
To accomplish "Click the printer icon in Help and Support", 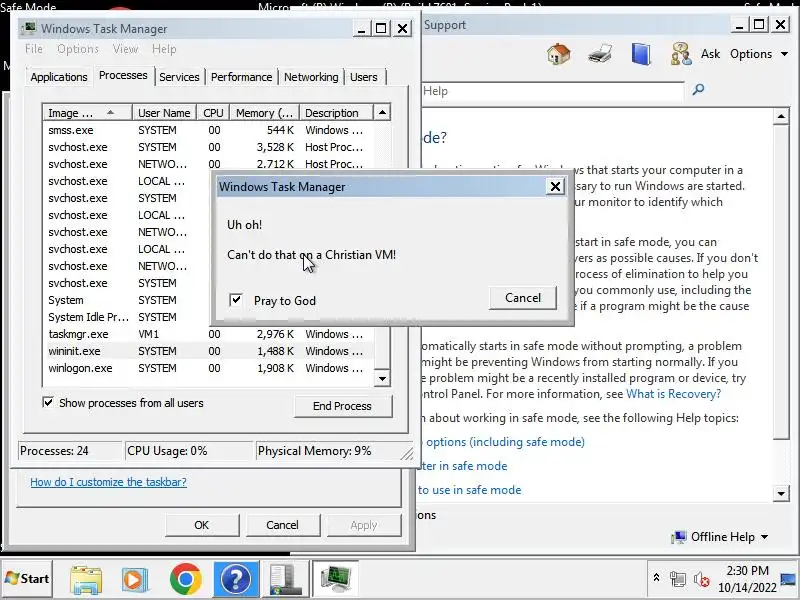I will pyautogui.click(x=600, y=54).
